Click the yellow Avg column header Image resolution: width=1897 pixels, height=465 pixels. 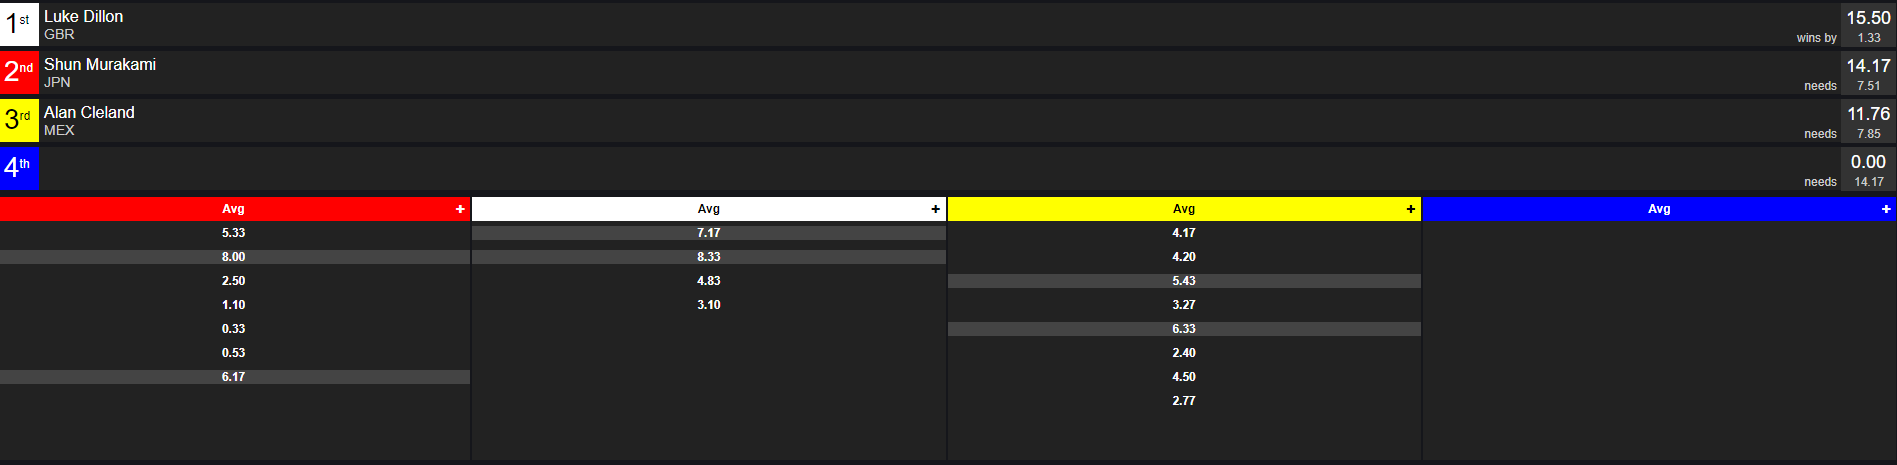coord(1184,209)
